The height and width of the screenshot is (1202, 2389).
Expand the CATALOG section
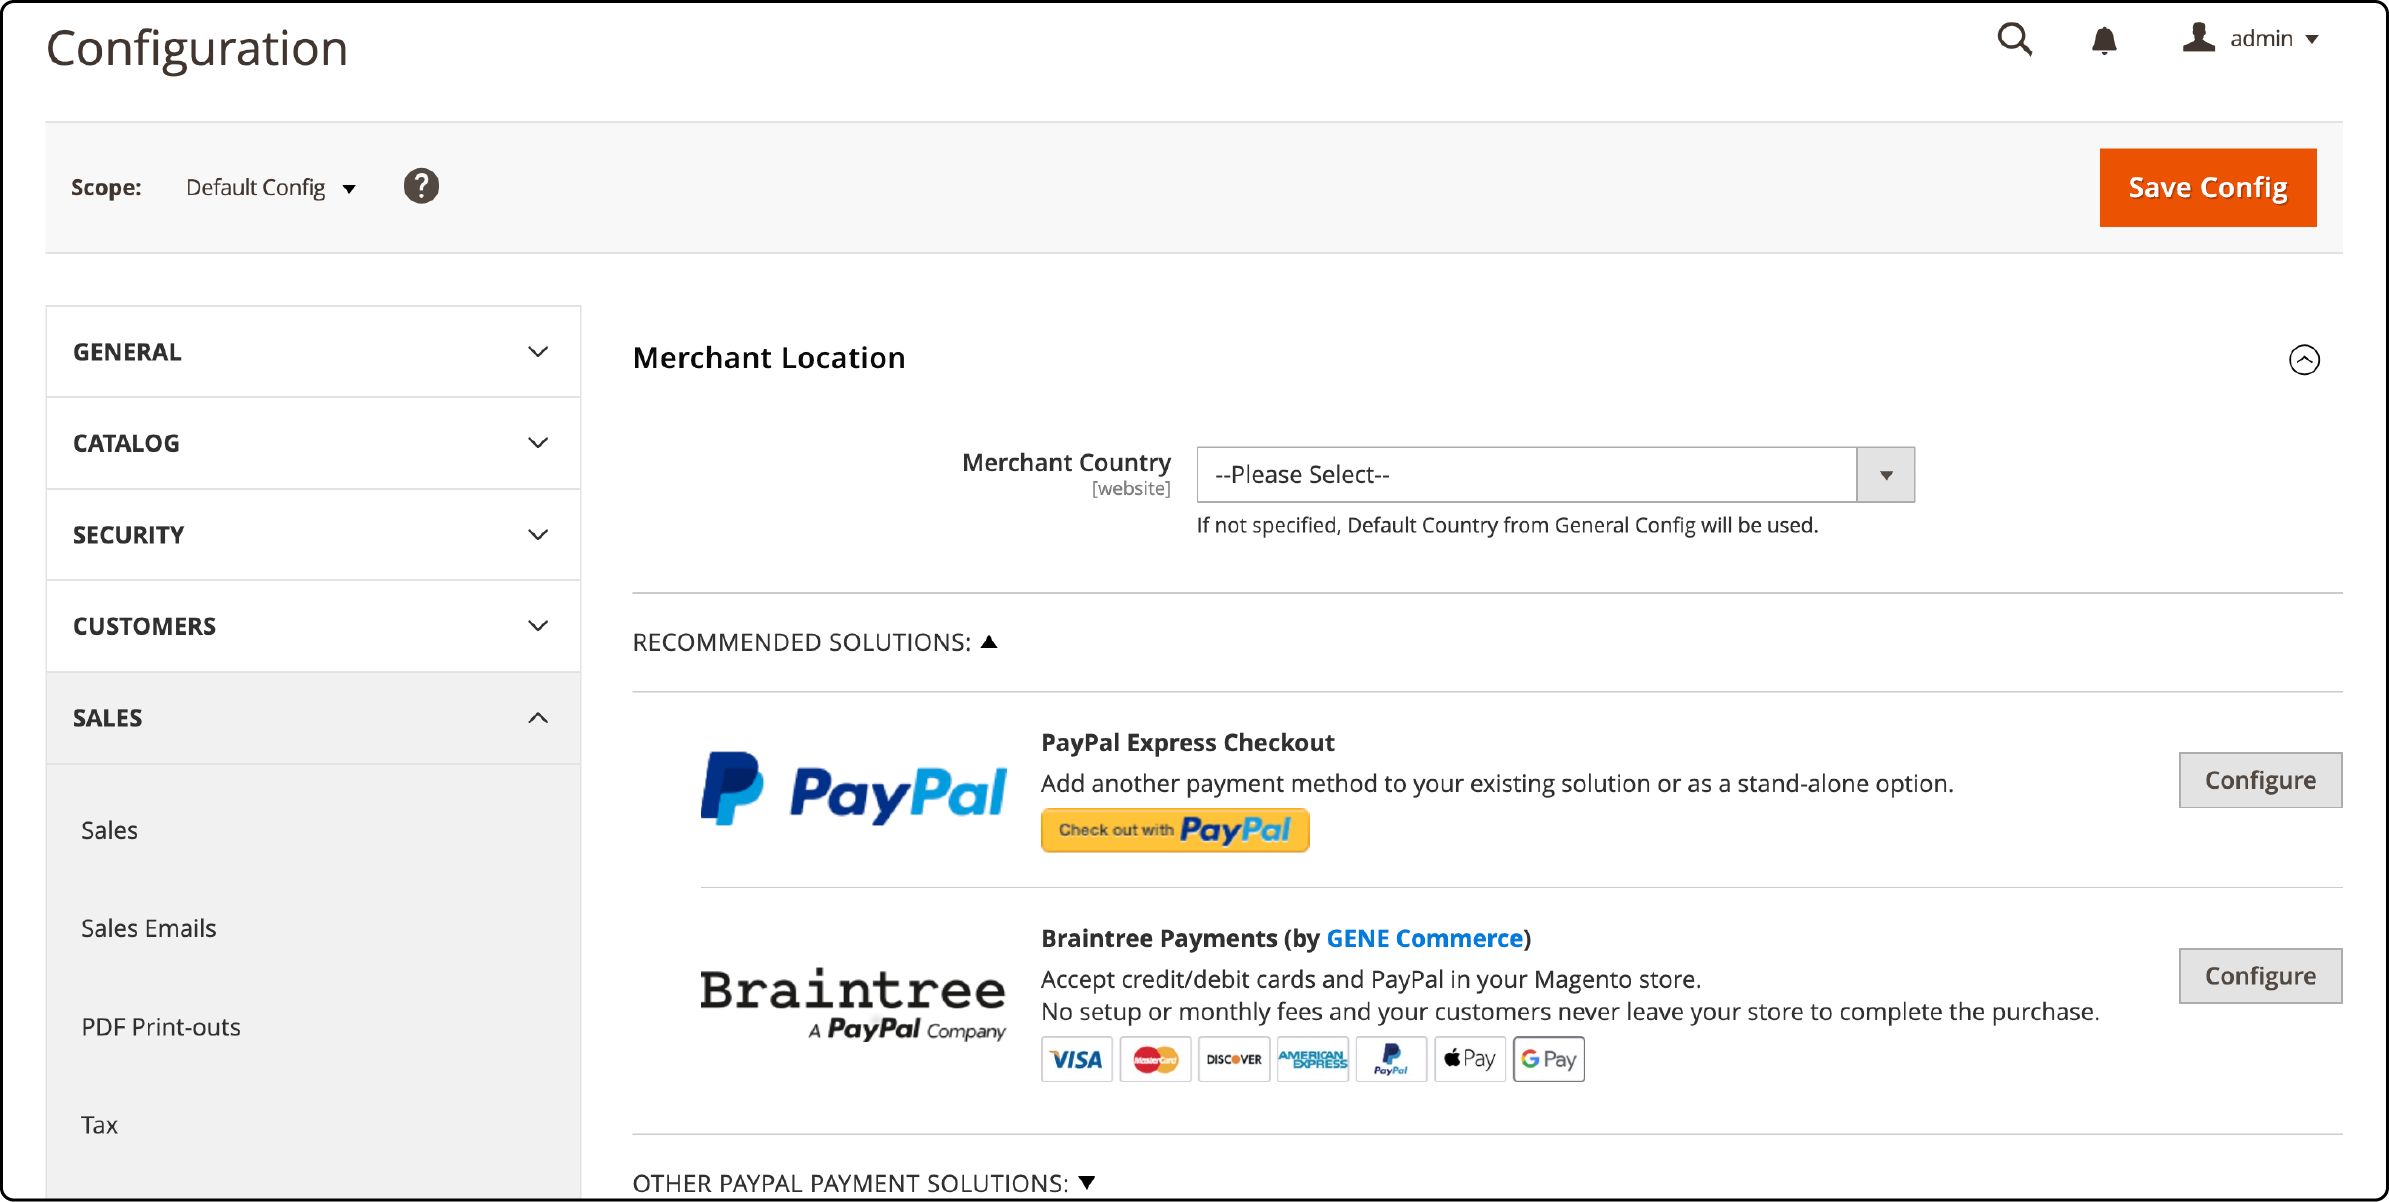(x=313, y=443)
